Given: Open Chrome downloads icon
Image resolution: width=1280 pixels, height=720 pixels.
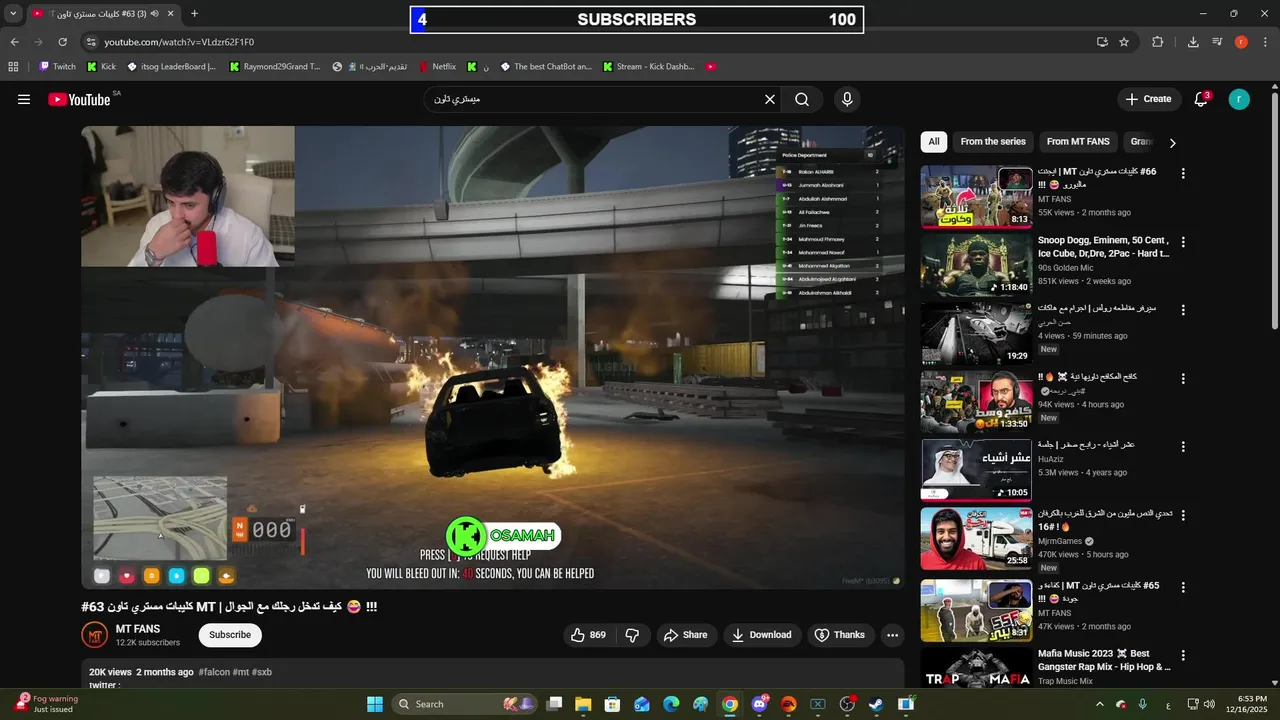Looking at the screenshot, I should (x=1193, y=42).
